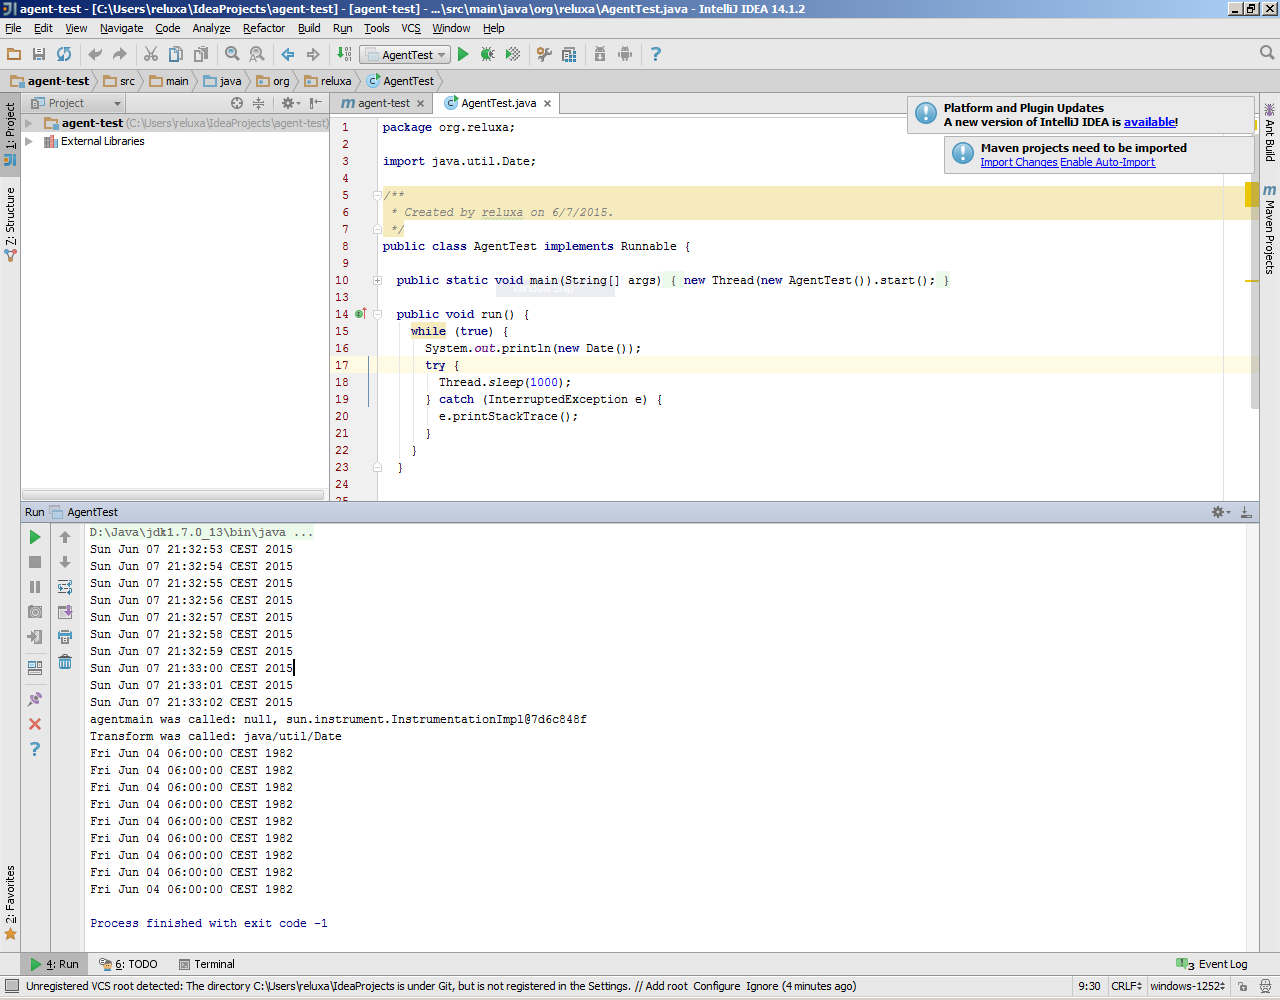Toggle Pin Tab in Run panel
The image size is (1280, 1000).
coord(35,699)
